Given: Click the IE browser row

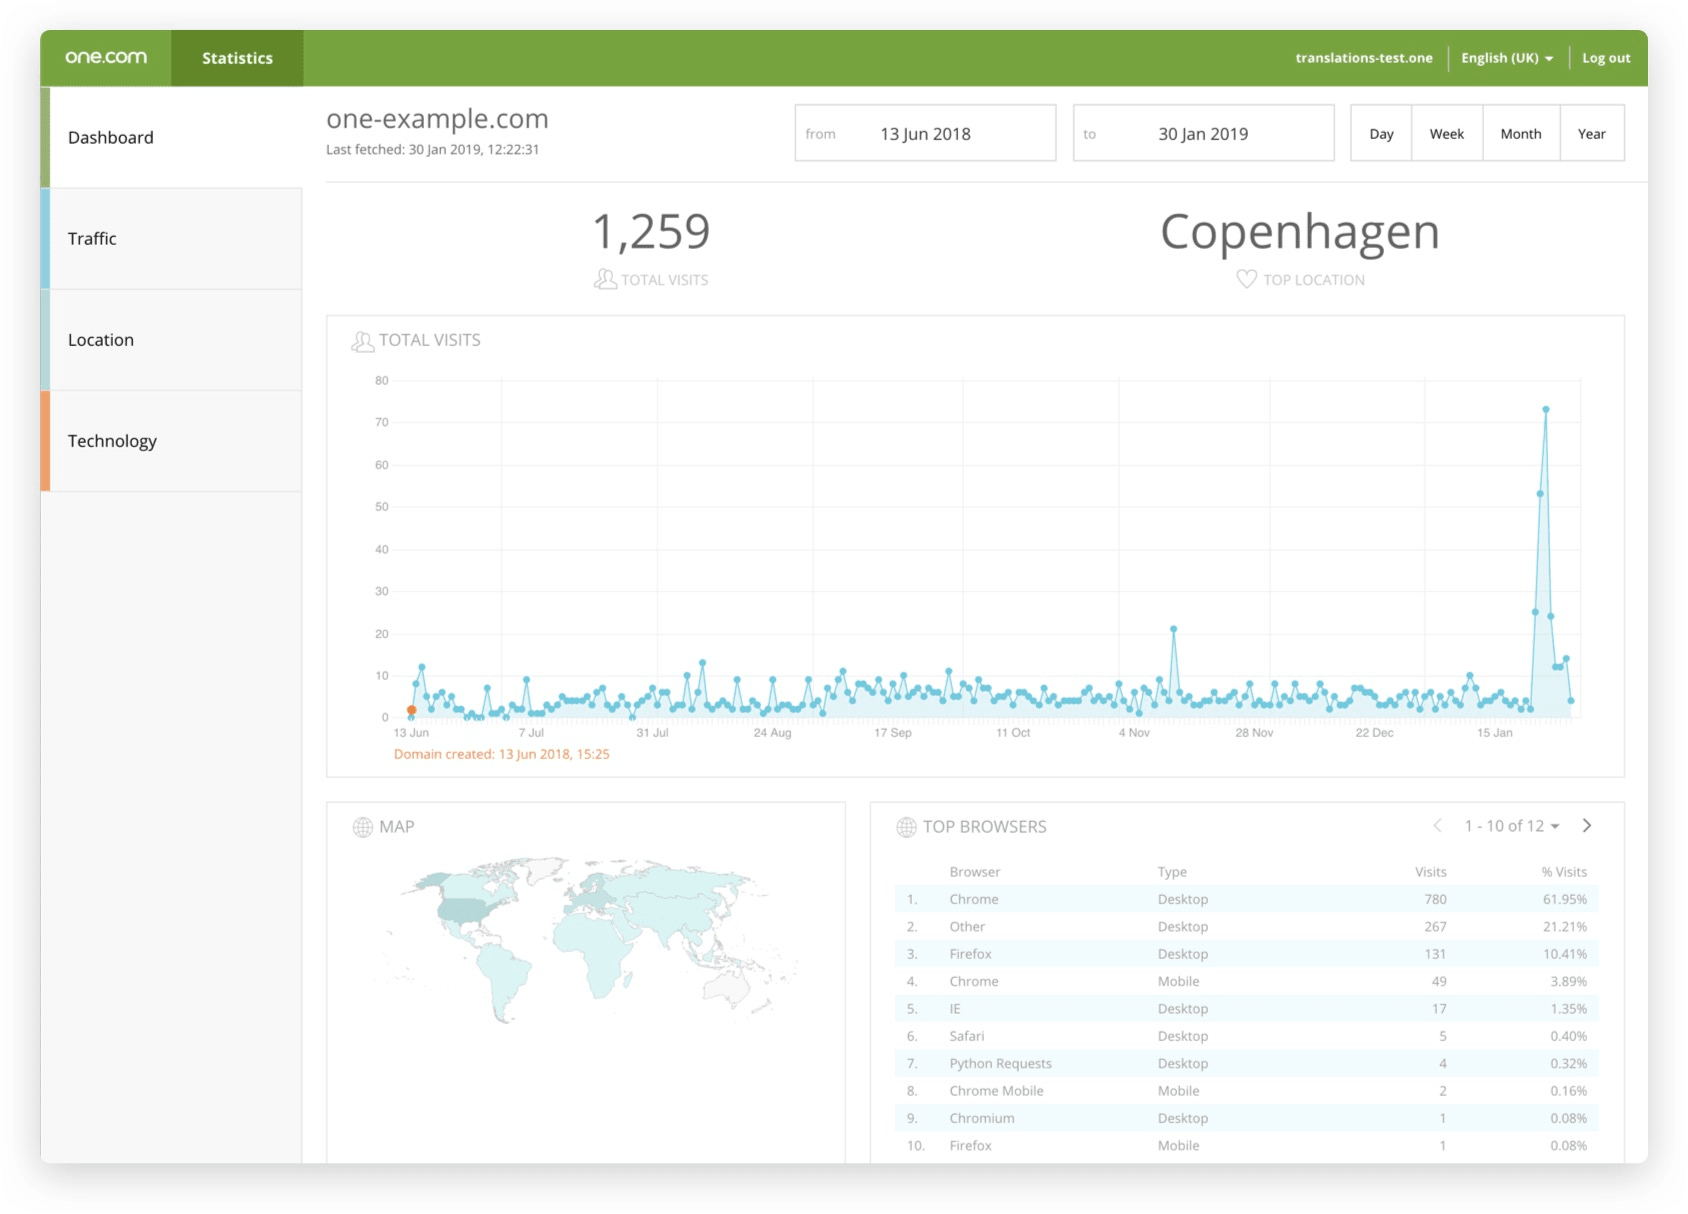Looking at the screenshot, I should pos(1246,1008).
